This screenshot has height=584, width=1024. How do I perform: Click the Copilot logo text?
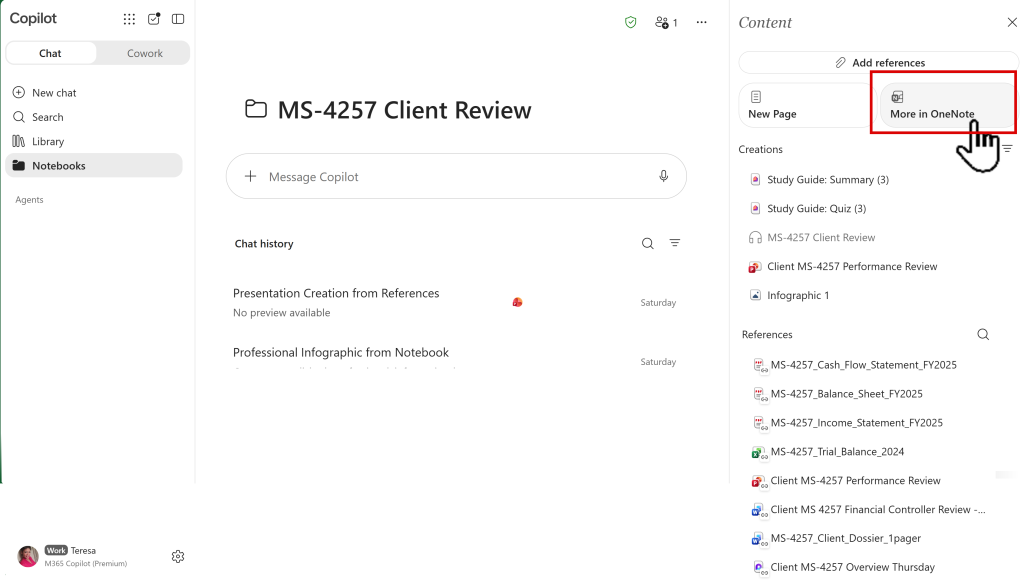pos(33,18)
